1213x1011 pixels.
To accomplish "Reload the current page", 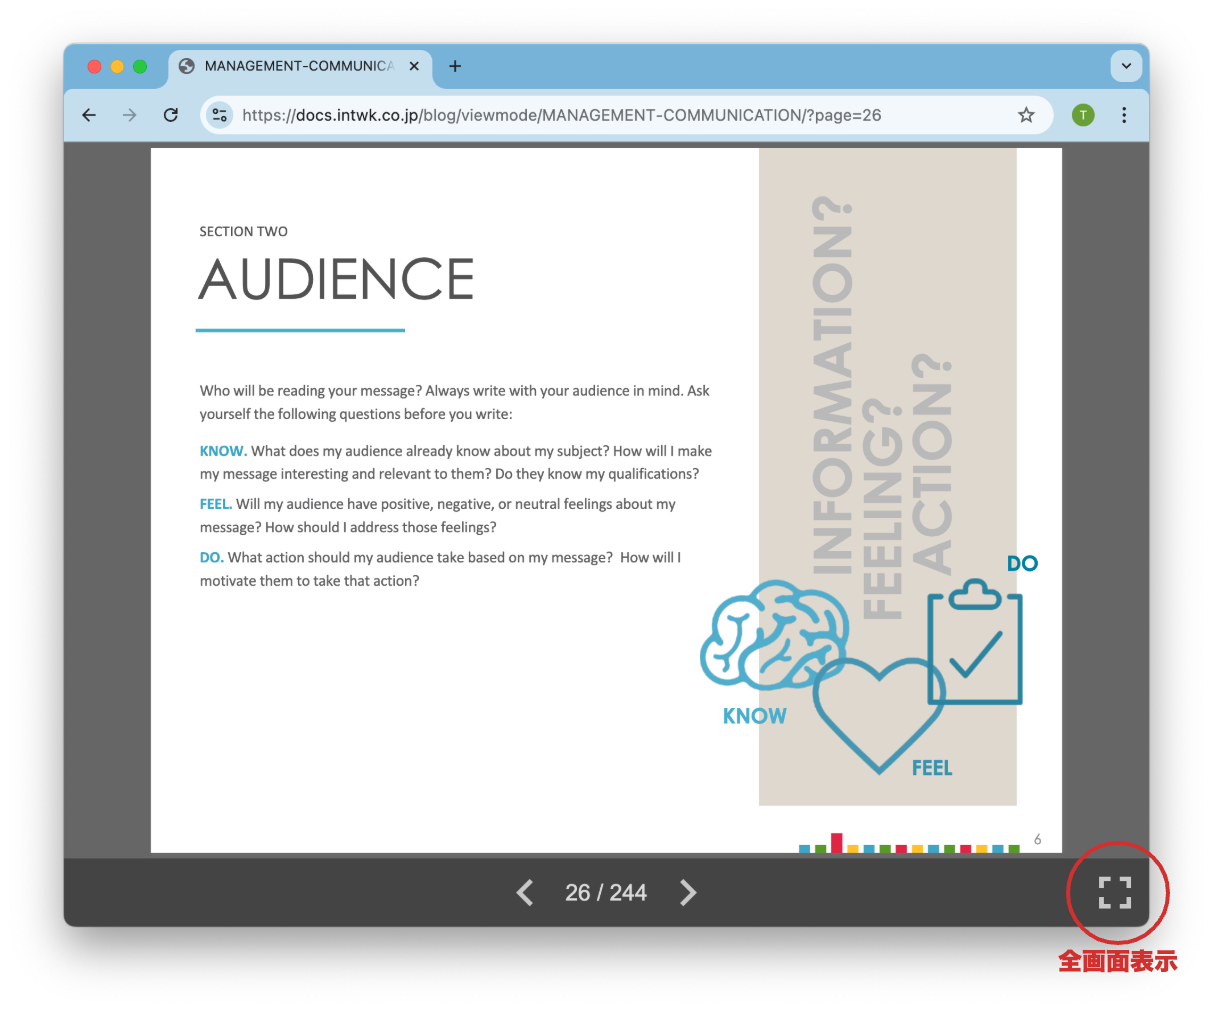I will pyautogui.click(x=171, y=115).
